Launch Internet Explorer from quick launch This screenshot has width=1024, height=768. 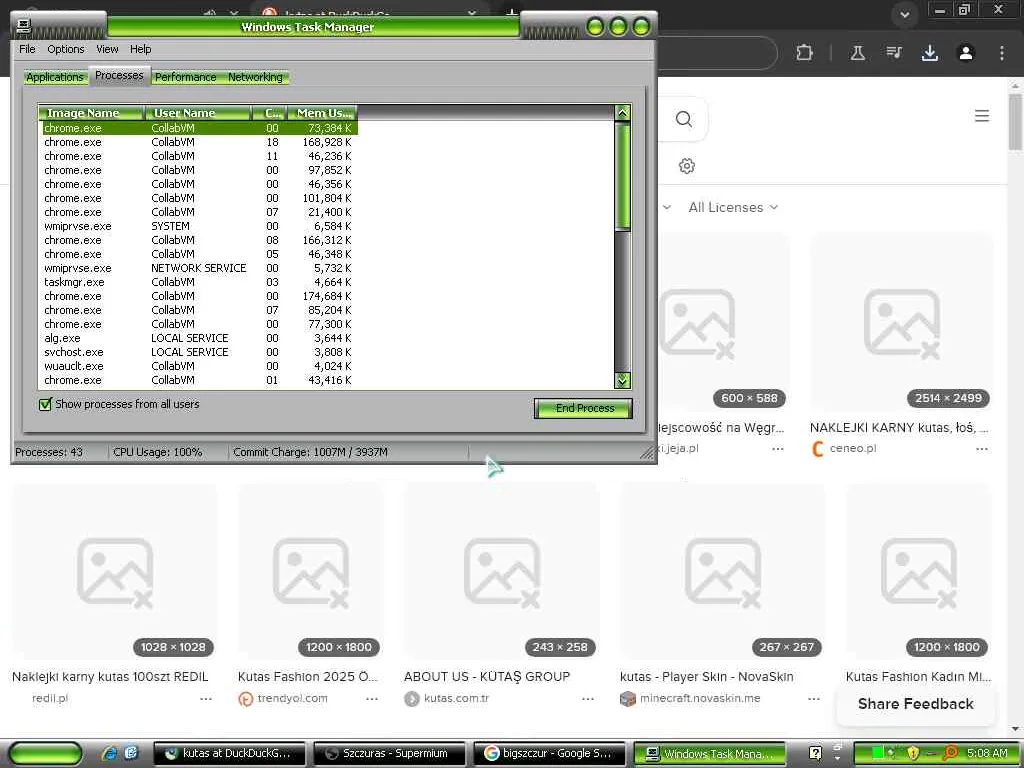(x=110, y=753)
